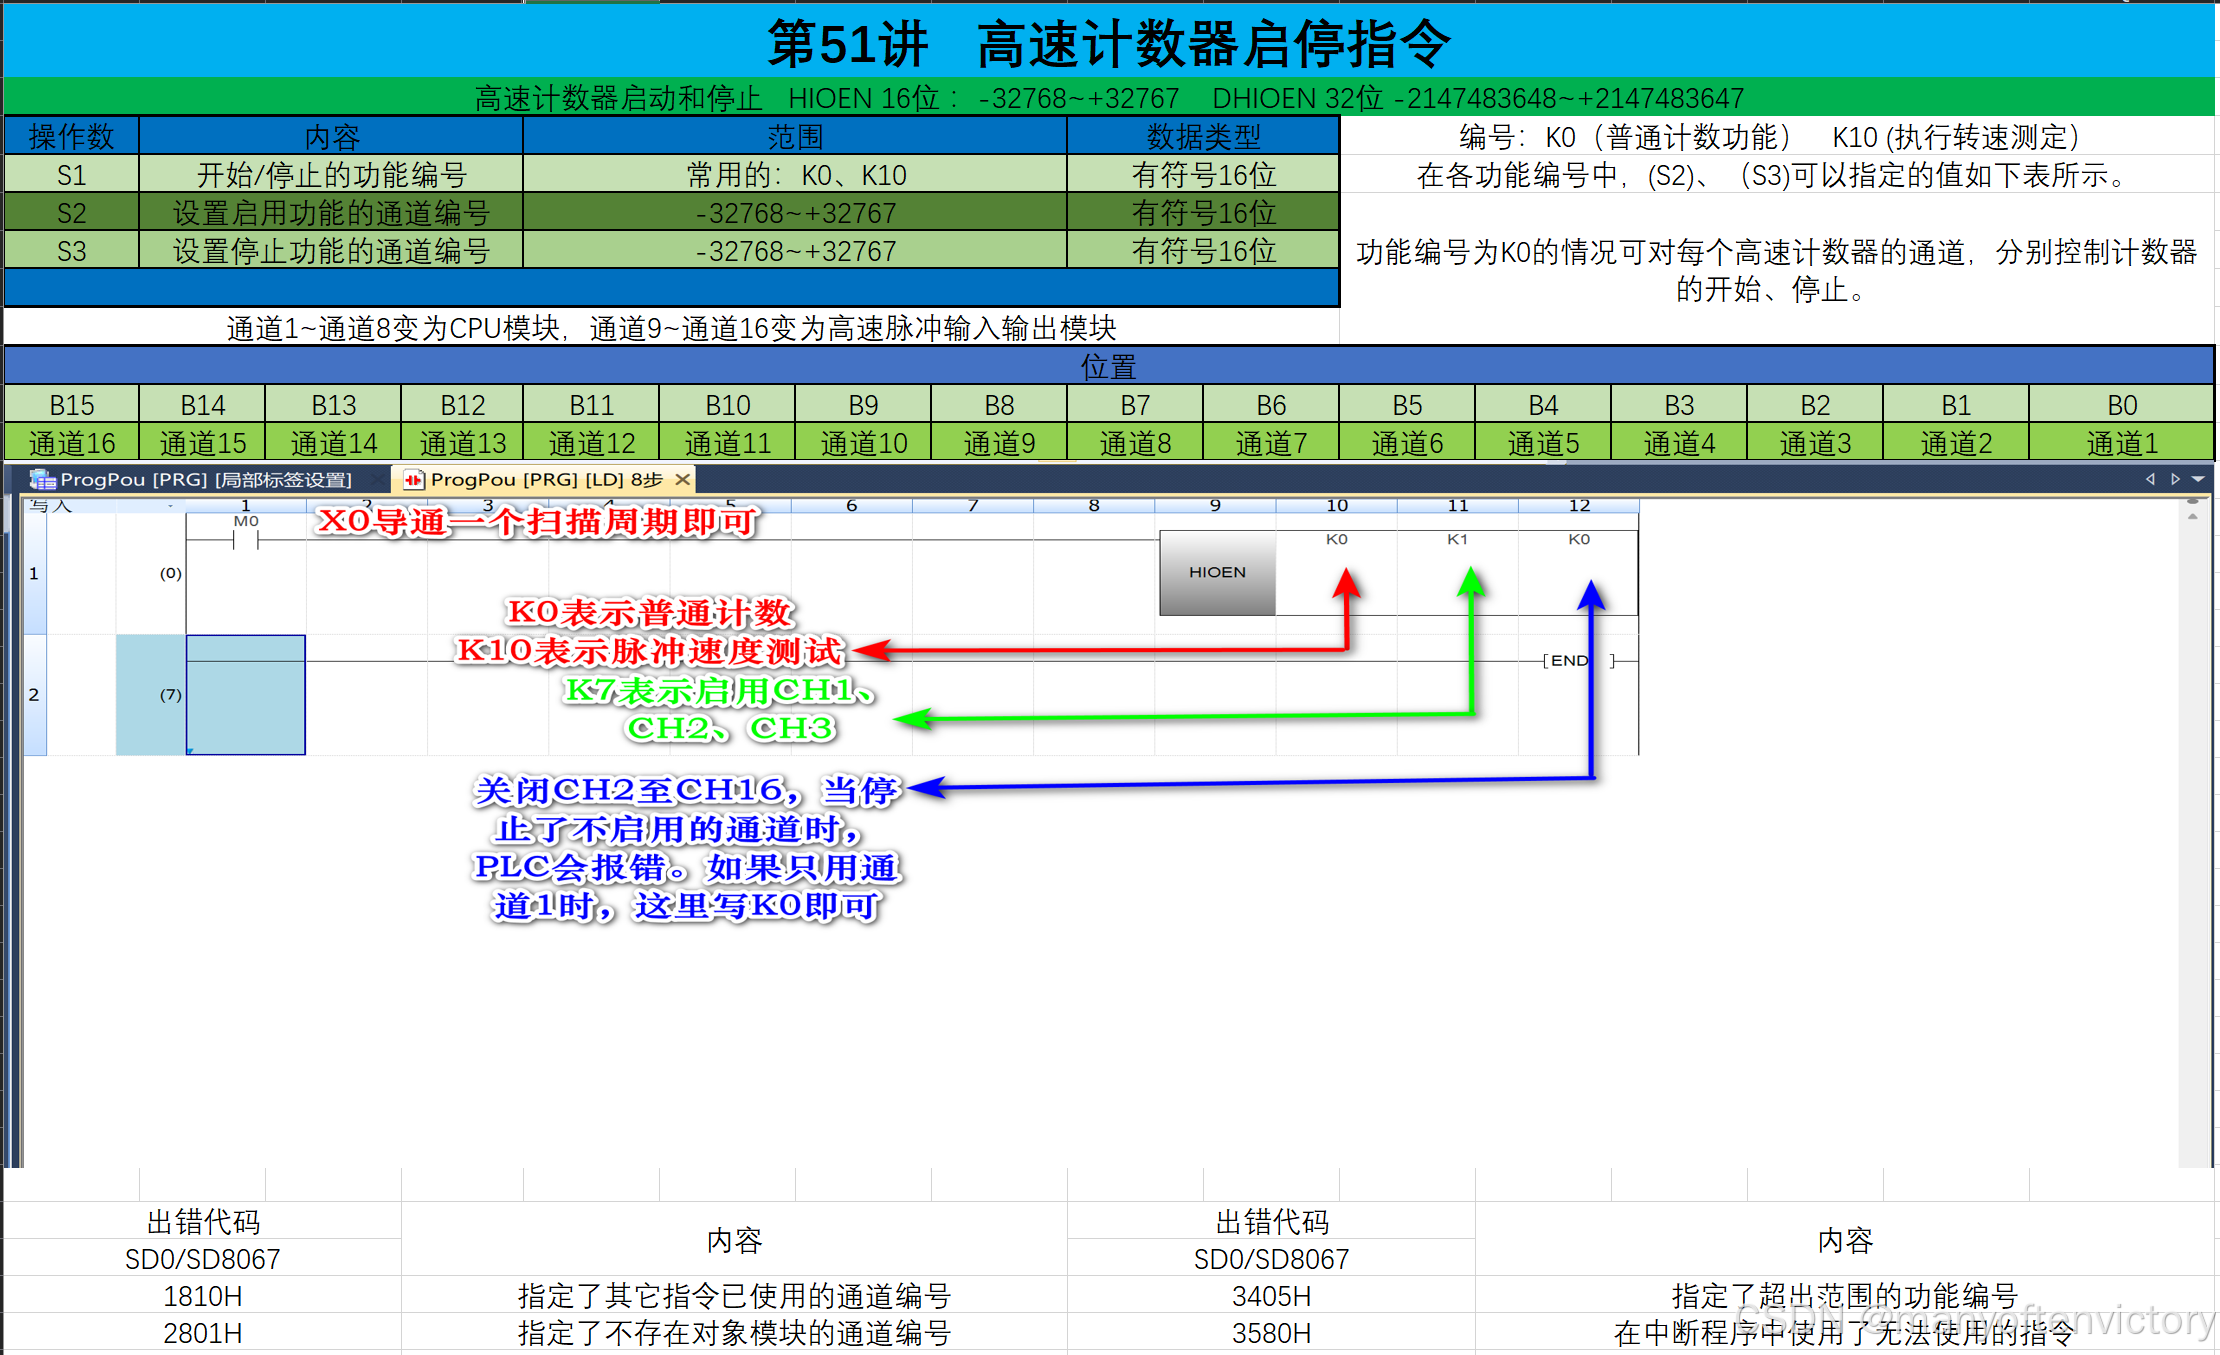Click step number (7) in ladder
Viewport: 2220px width, 1355px height.
point(171,695)
